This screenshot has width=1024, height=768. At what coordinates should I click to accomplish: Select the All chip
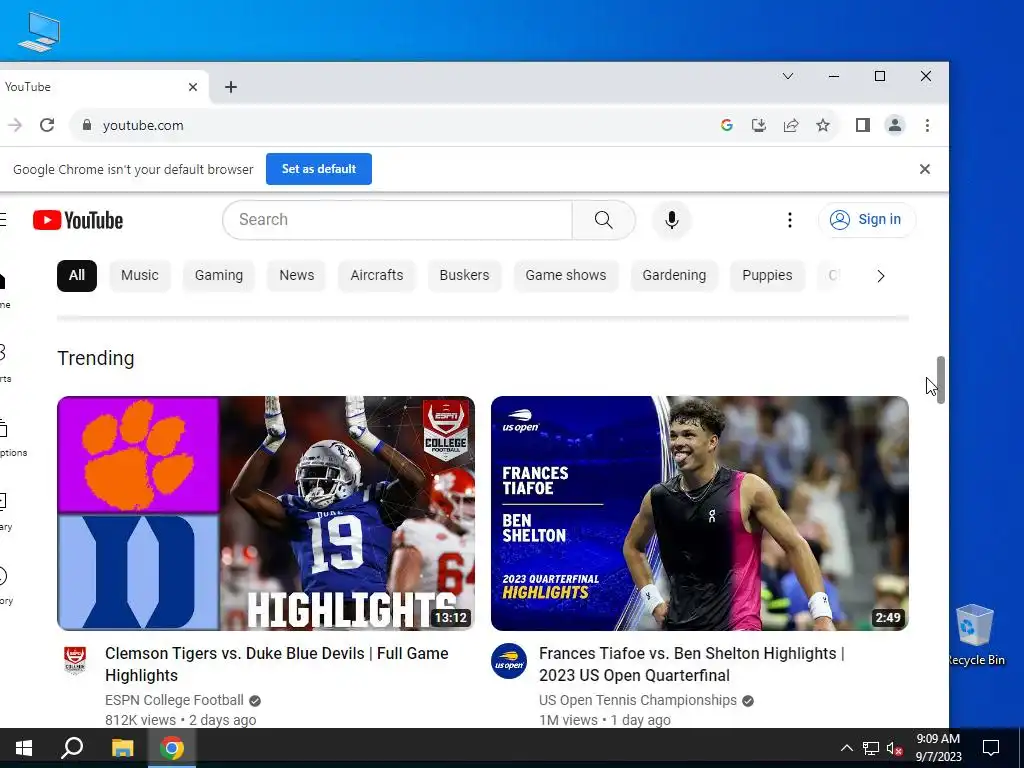77,276
